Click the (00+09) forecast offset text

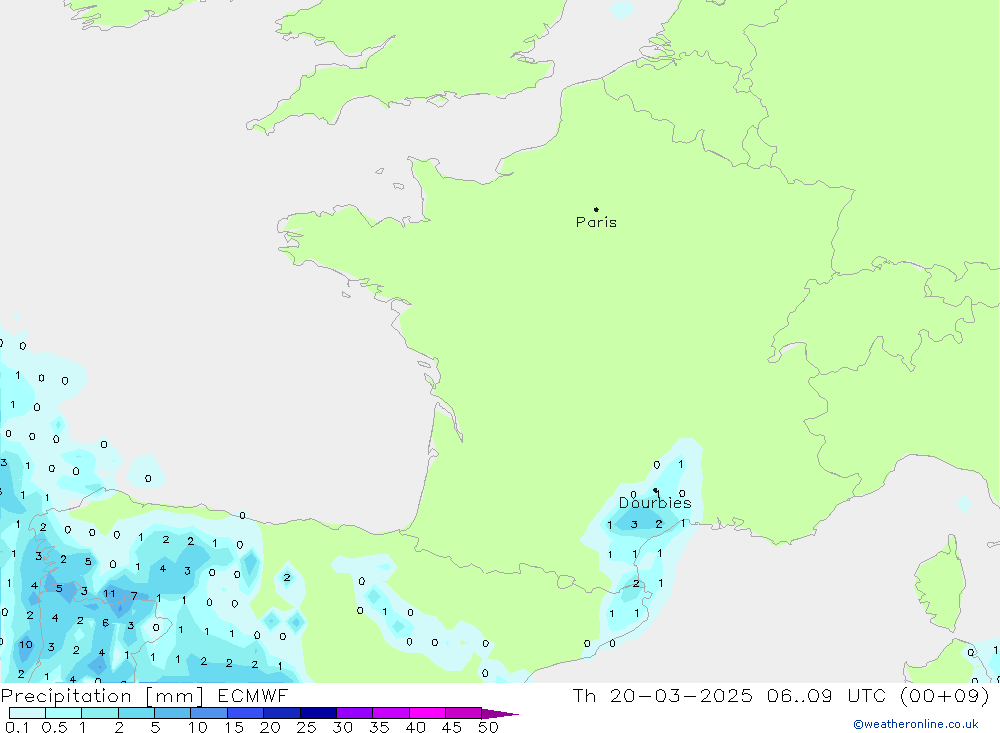click(x=945, y=695)
